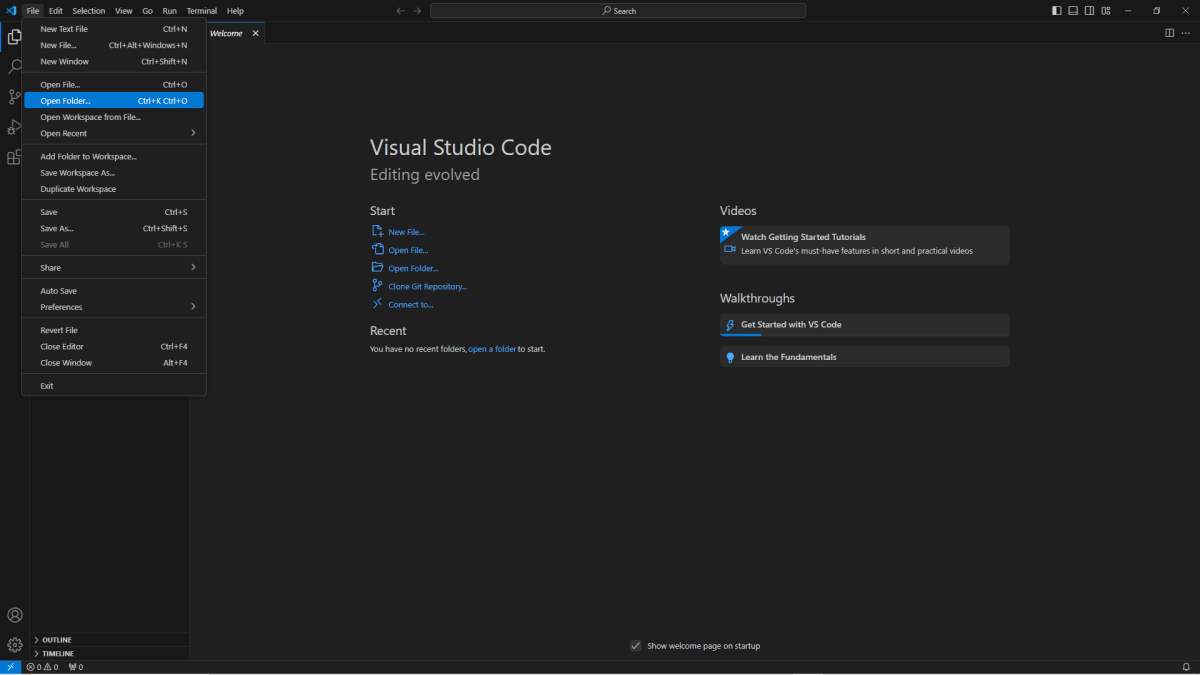Click Clone Git Repository... link
The height and width of the screenshot is (675, 1200).
click(x=428, y=286)
